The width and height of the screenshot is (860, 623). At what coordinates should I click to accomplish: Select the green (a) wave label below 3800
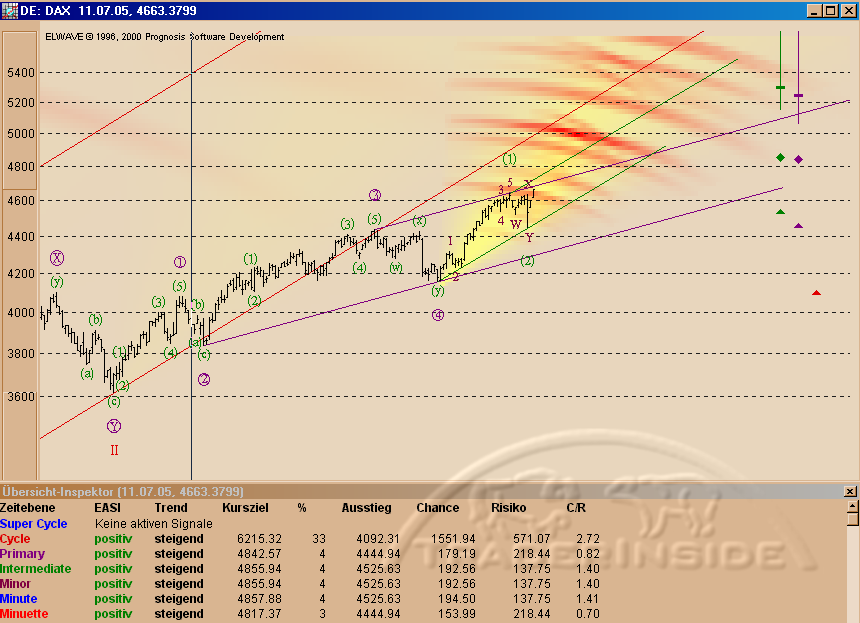click(x=87, y=373)
